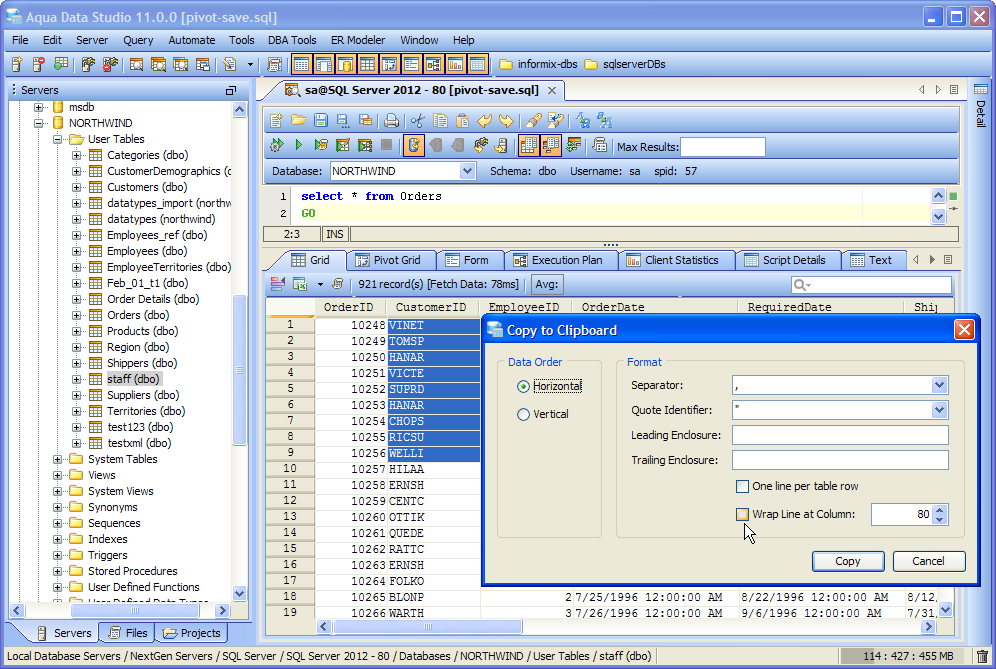Viewport: 996px width, 669px height.
Task: Click the Cut scissors icon
Action: [x=417, y=121]
